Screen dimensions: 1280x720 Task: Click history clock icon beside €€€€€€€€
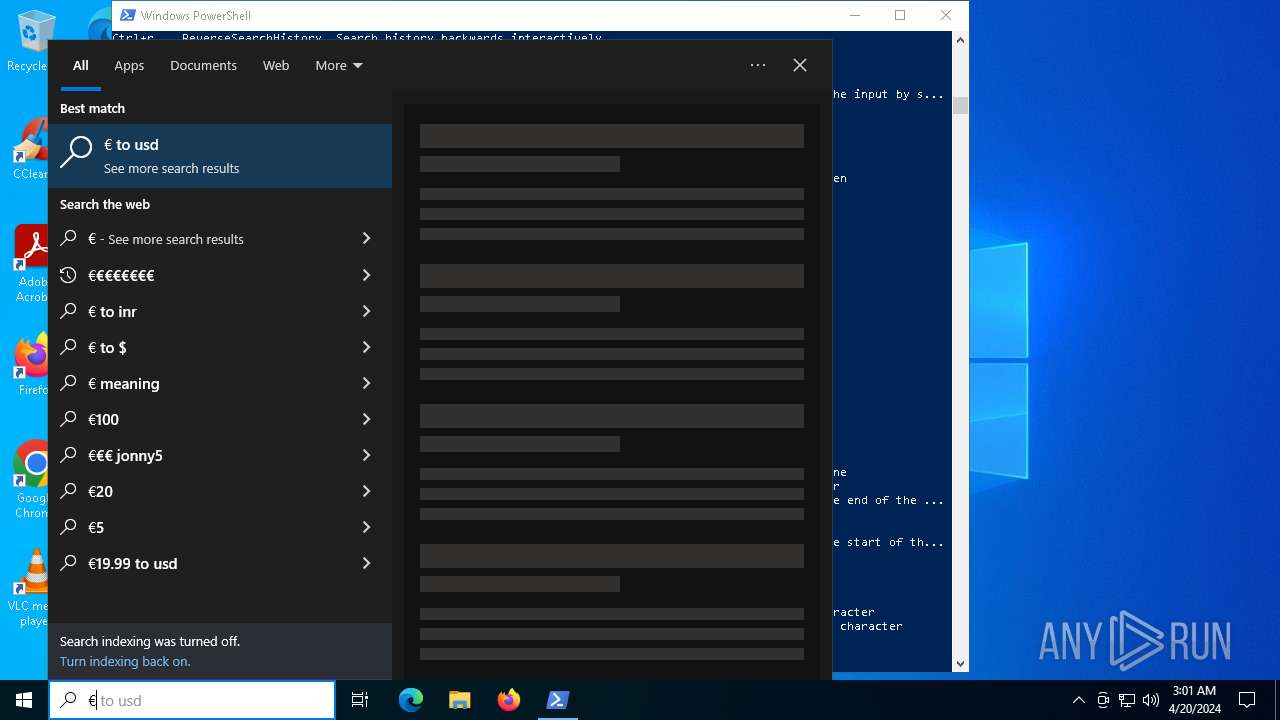[x=68, y=275]
